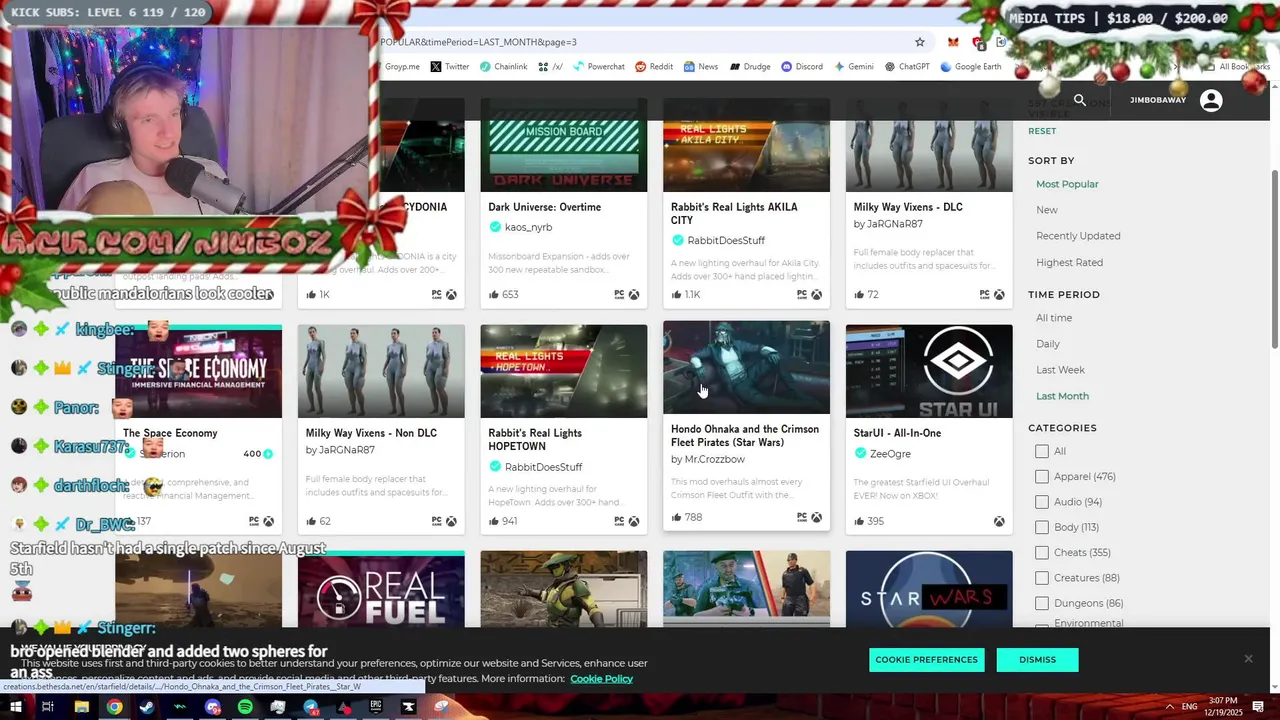Set time period to Daily
Screen dimensions: 1280x720
point(1048,344)
